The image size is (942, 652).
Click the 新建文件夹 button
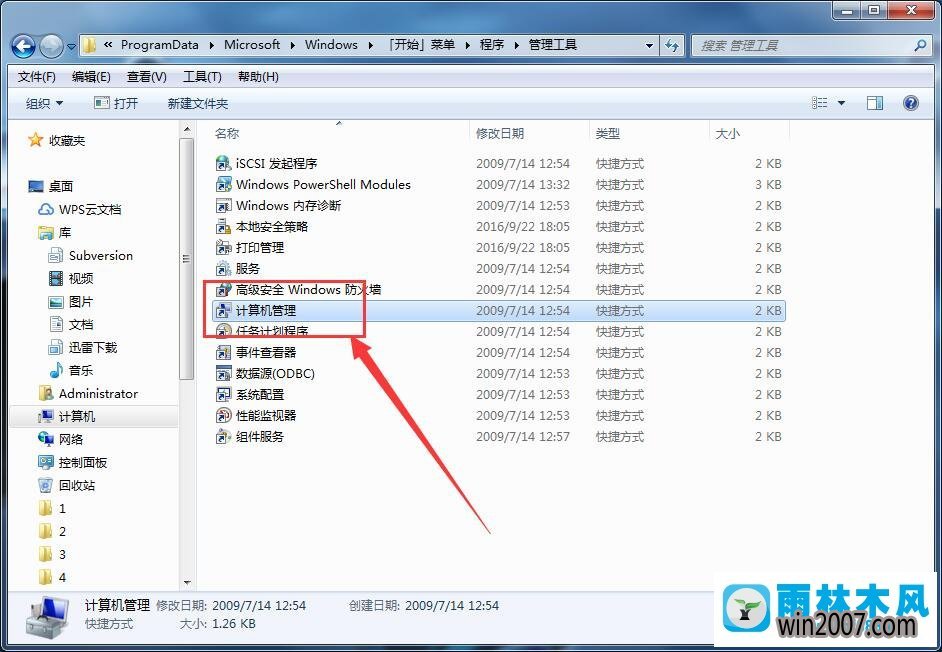click(198, 103)
